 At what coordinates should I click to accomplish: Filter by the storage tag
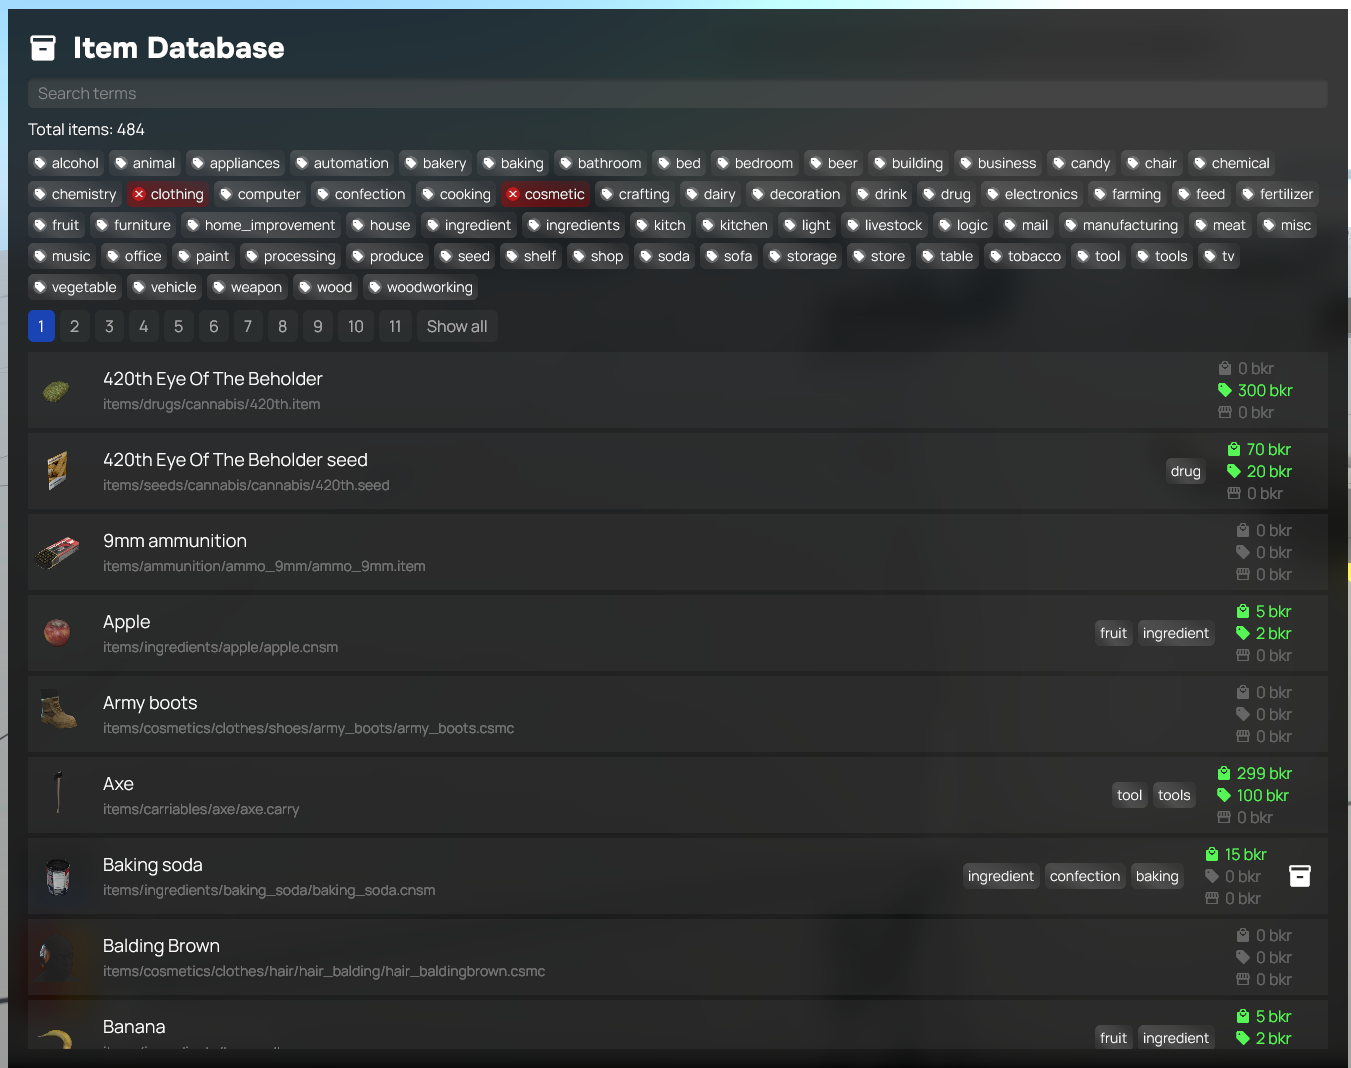[802, 256]
